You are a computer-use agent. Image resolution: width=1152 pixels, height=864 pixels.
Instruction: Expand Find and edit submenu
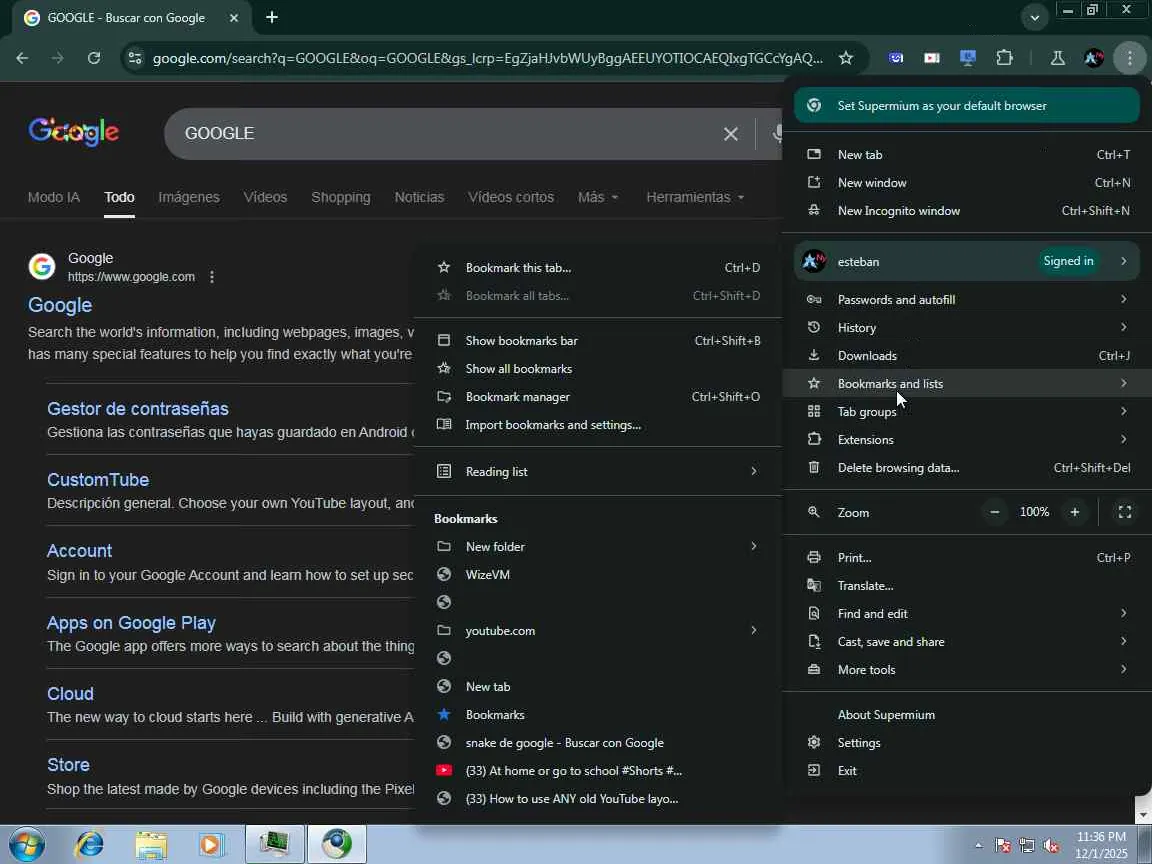click(x=968, y=613)
